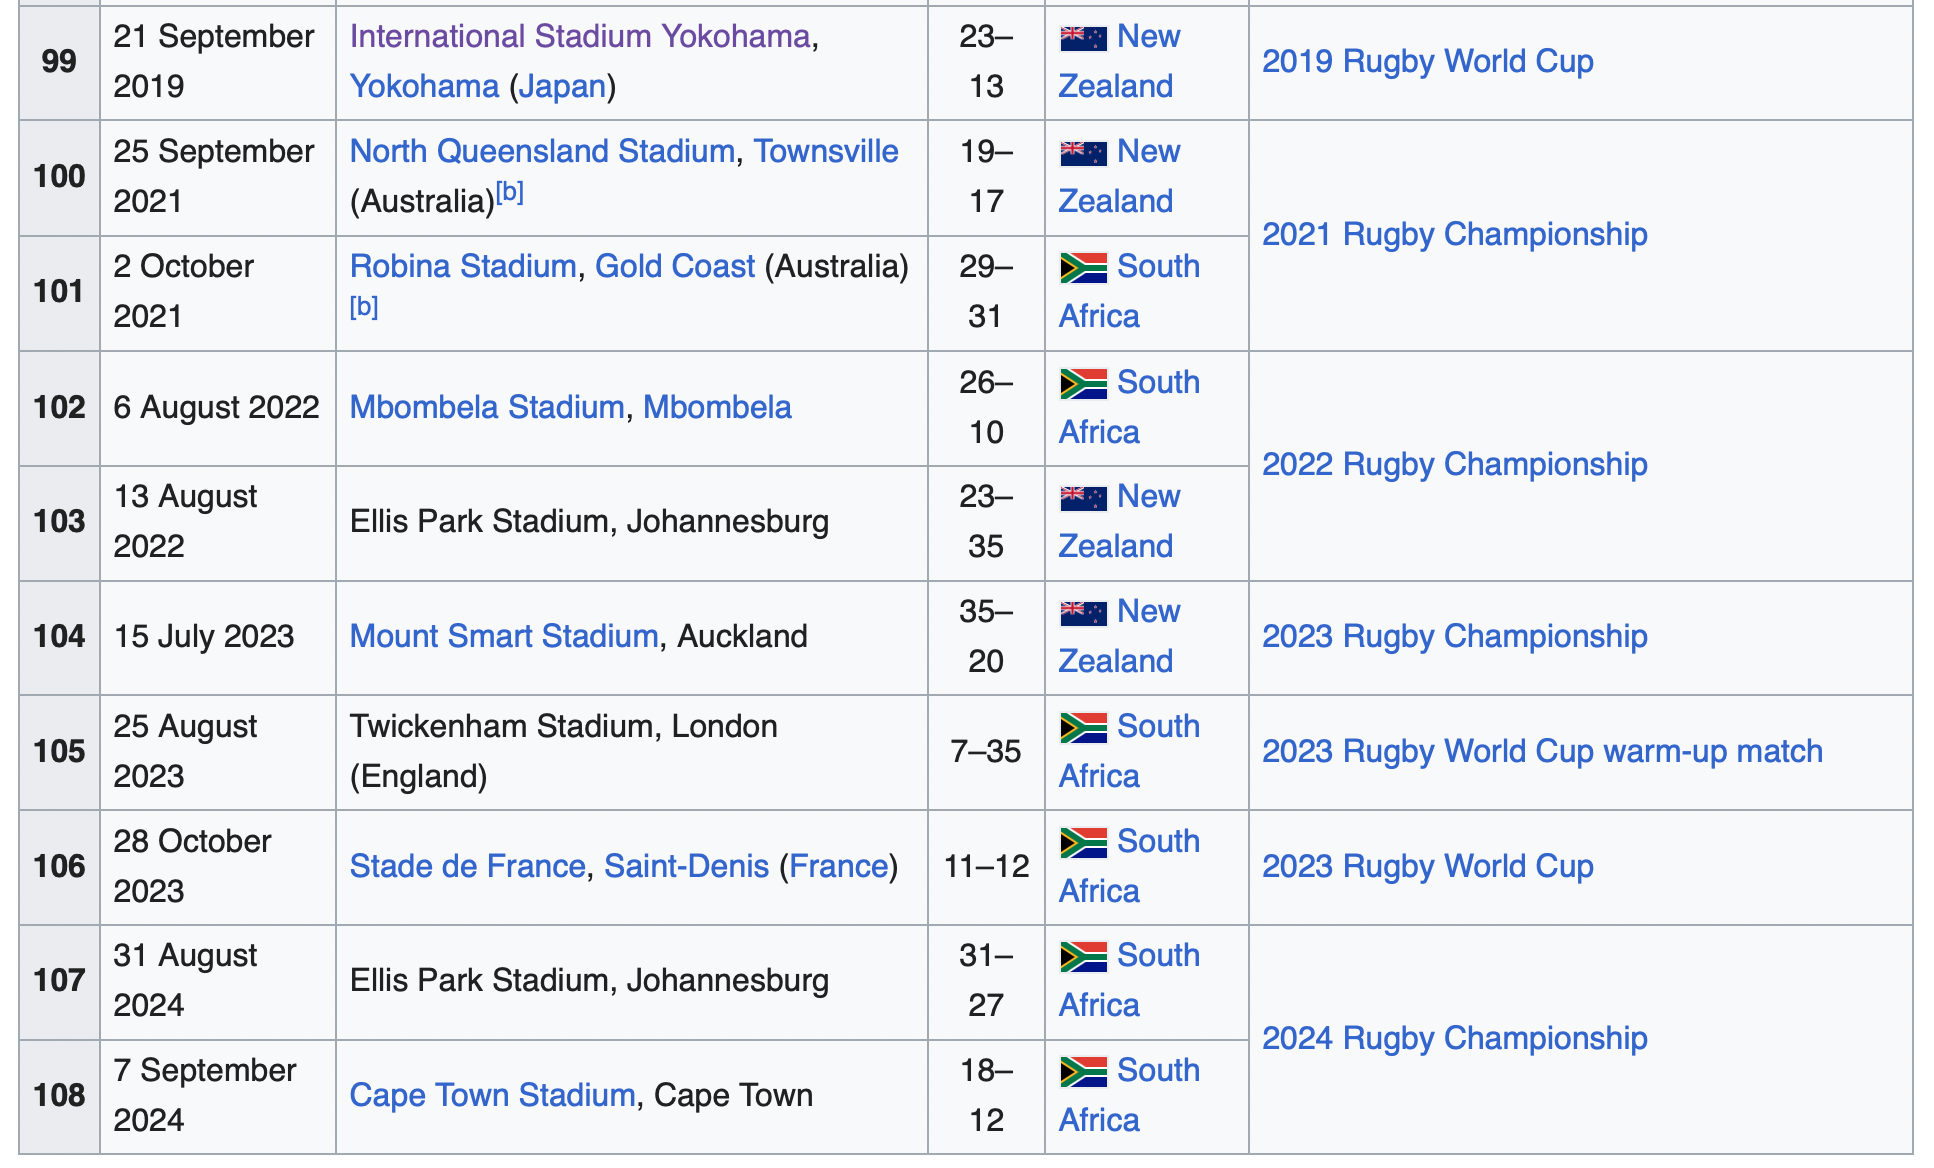
Task: Click South Africa flag in row 108
Action: [x=1083, y=1072]
